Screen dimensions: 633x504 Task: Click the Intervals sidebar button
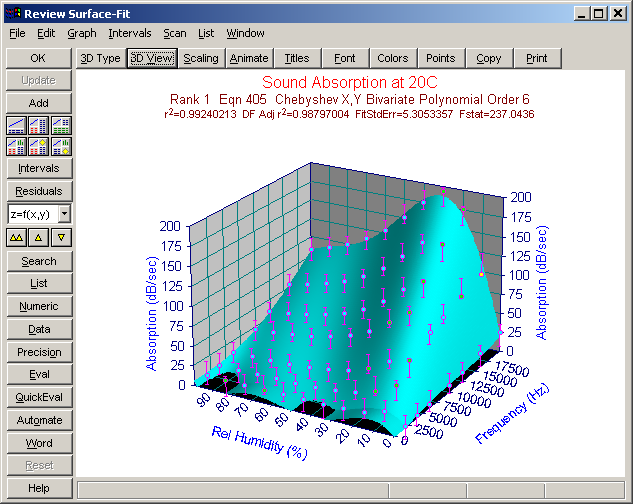[x=39, y=168]
